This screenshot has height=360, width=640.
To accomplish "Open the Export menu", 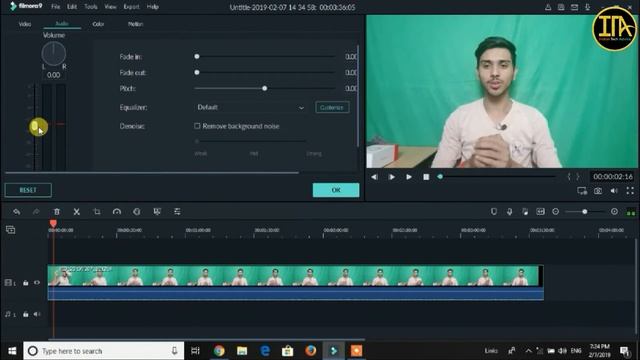I will tap(131, 7).
